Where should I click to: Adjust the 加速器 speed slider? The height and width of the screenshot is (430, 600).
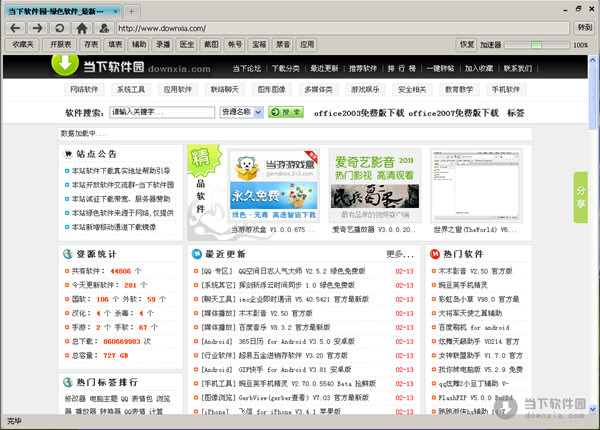pyautogui.click(x=537, y=45)
